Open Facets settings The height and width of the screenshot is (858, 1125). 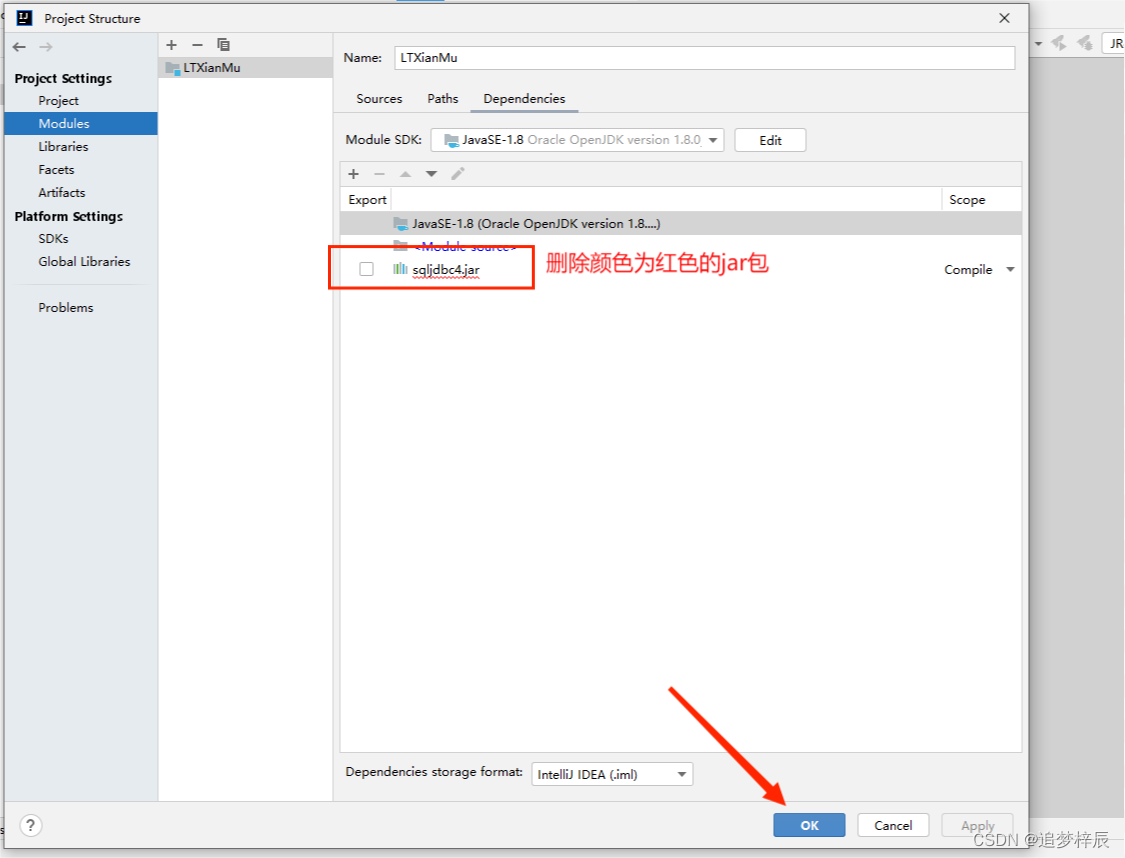56,169
